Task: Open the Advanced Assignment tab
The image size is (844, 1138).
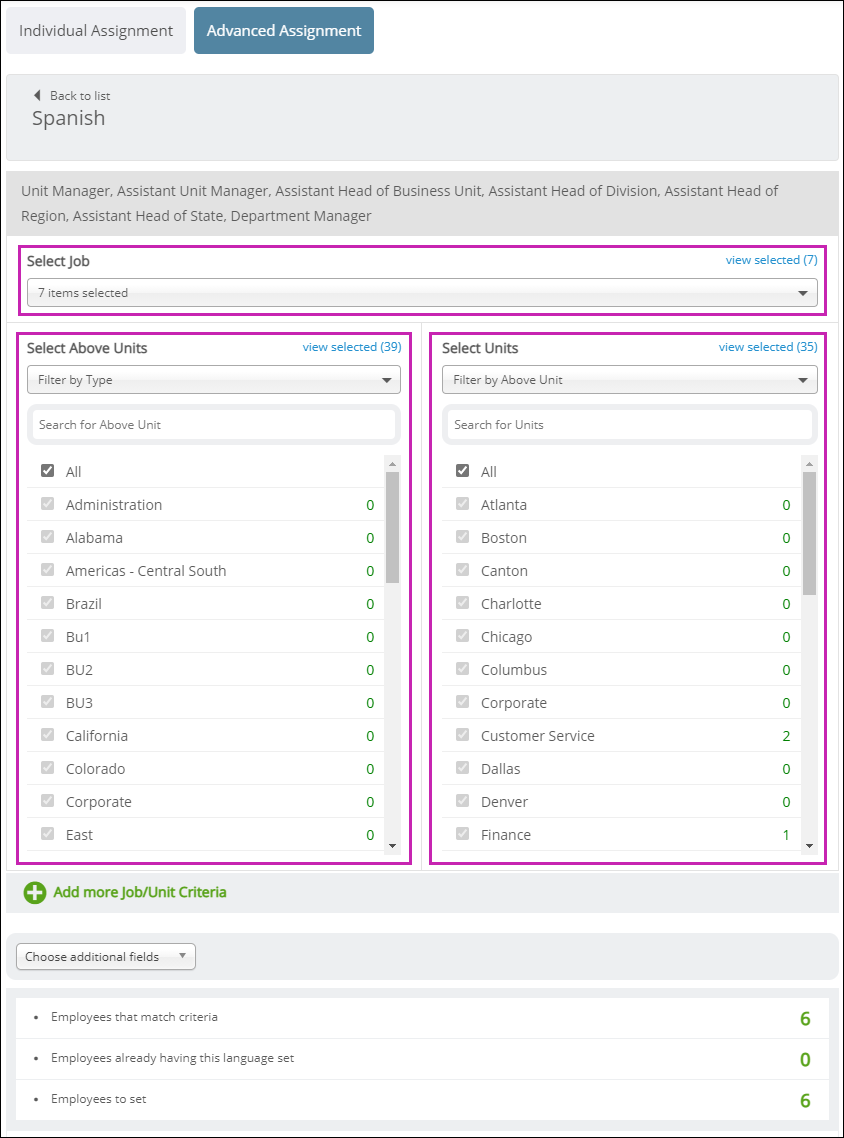Action: point(284,30)
